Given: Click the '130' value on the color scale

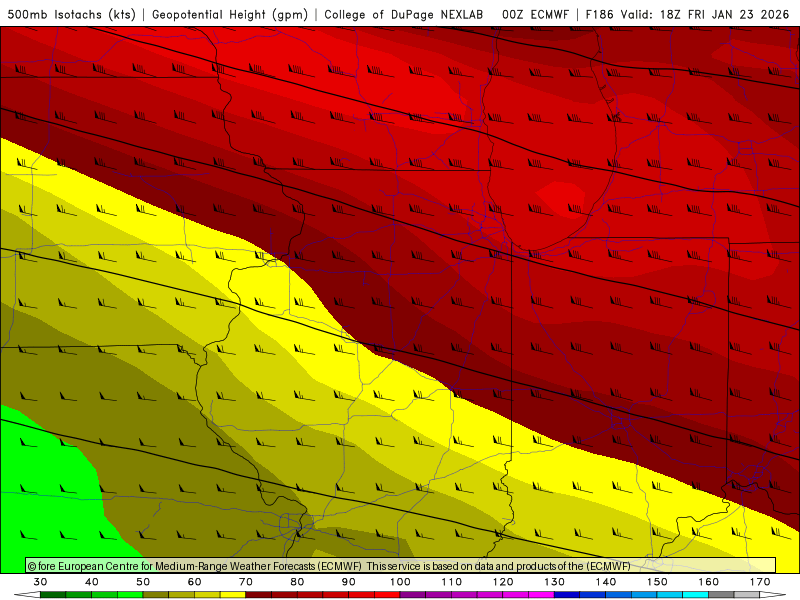Looking at the screenshot, I should point(555,582).
